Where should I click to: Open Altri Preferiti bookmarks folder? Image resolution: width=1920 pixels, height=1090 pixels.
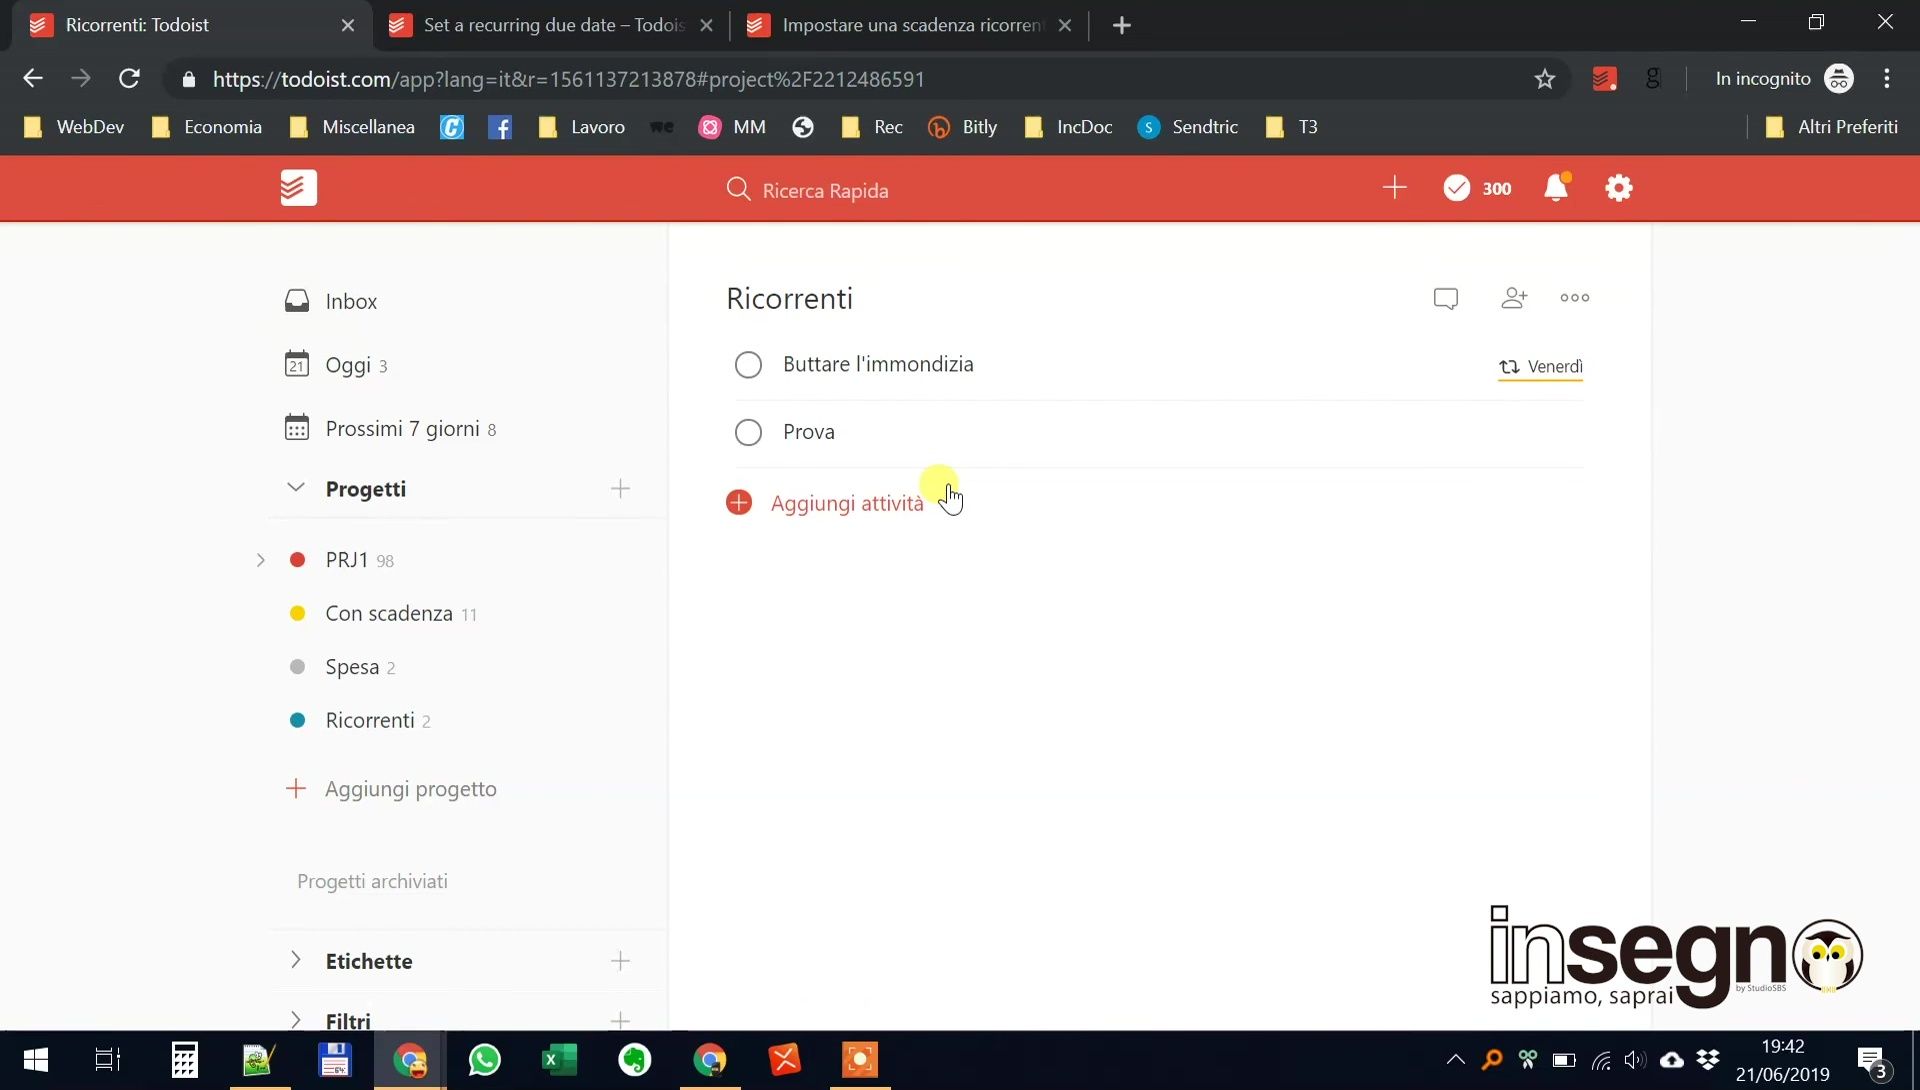coord(1832,127)
